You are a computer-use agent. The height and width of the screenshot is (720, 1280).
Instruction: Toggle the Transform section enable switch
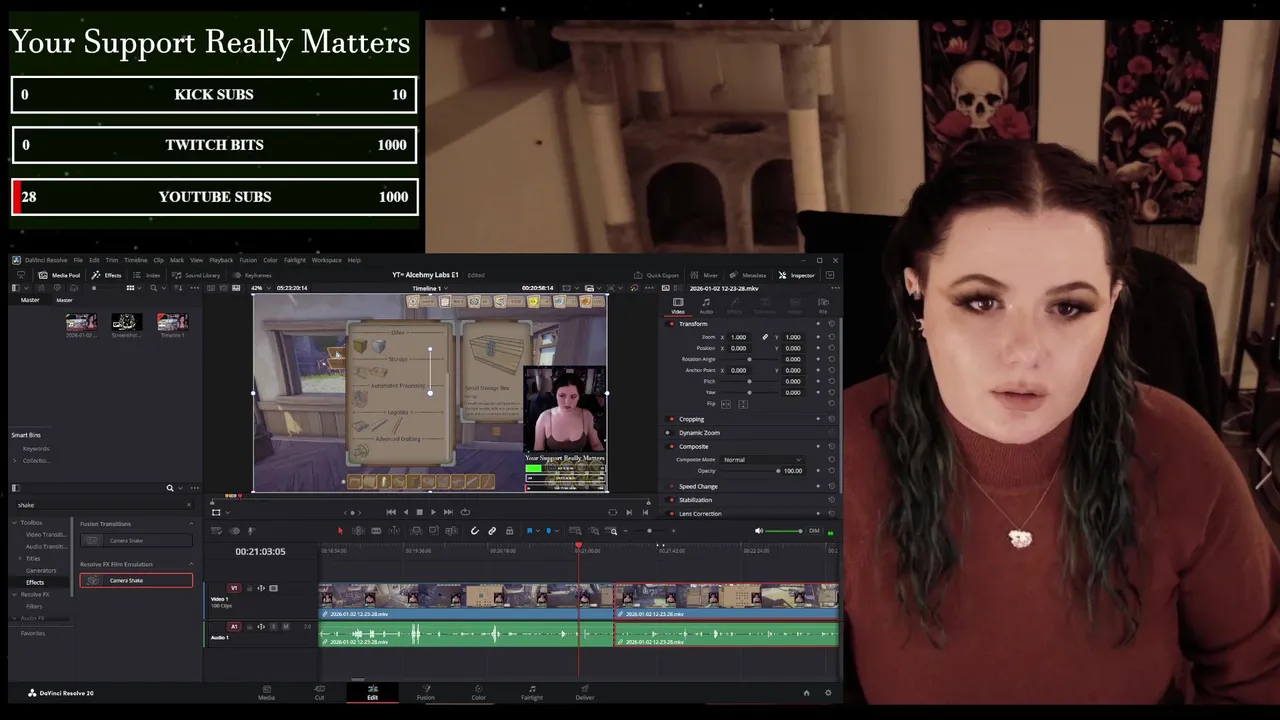[x=671, y=324]
